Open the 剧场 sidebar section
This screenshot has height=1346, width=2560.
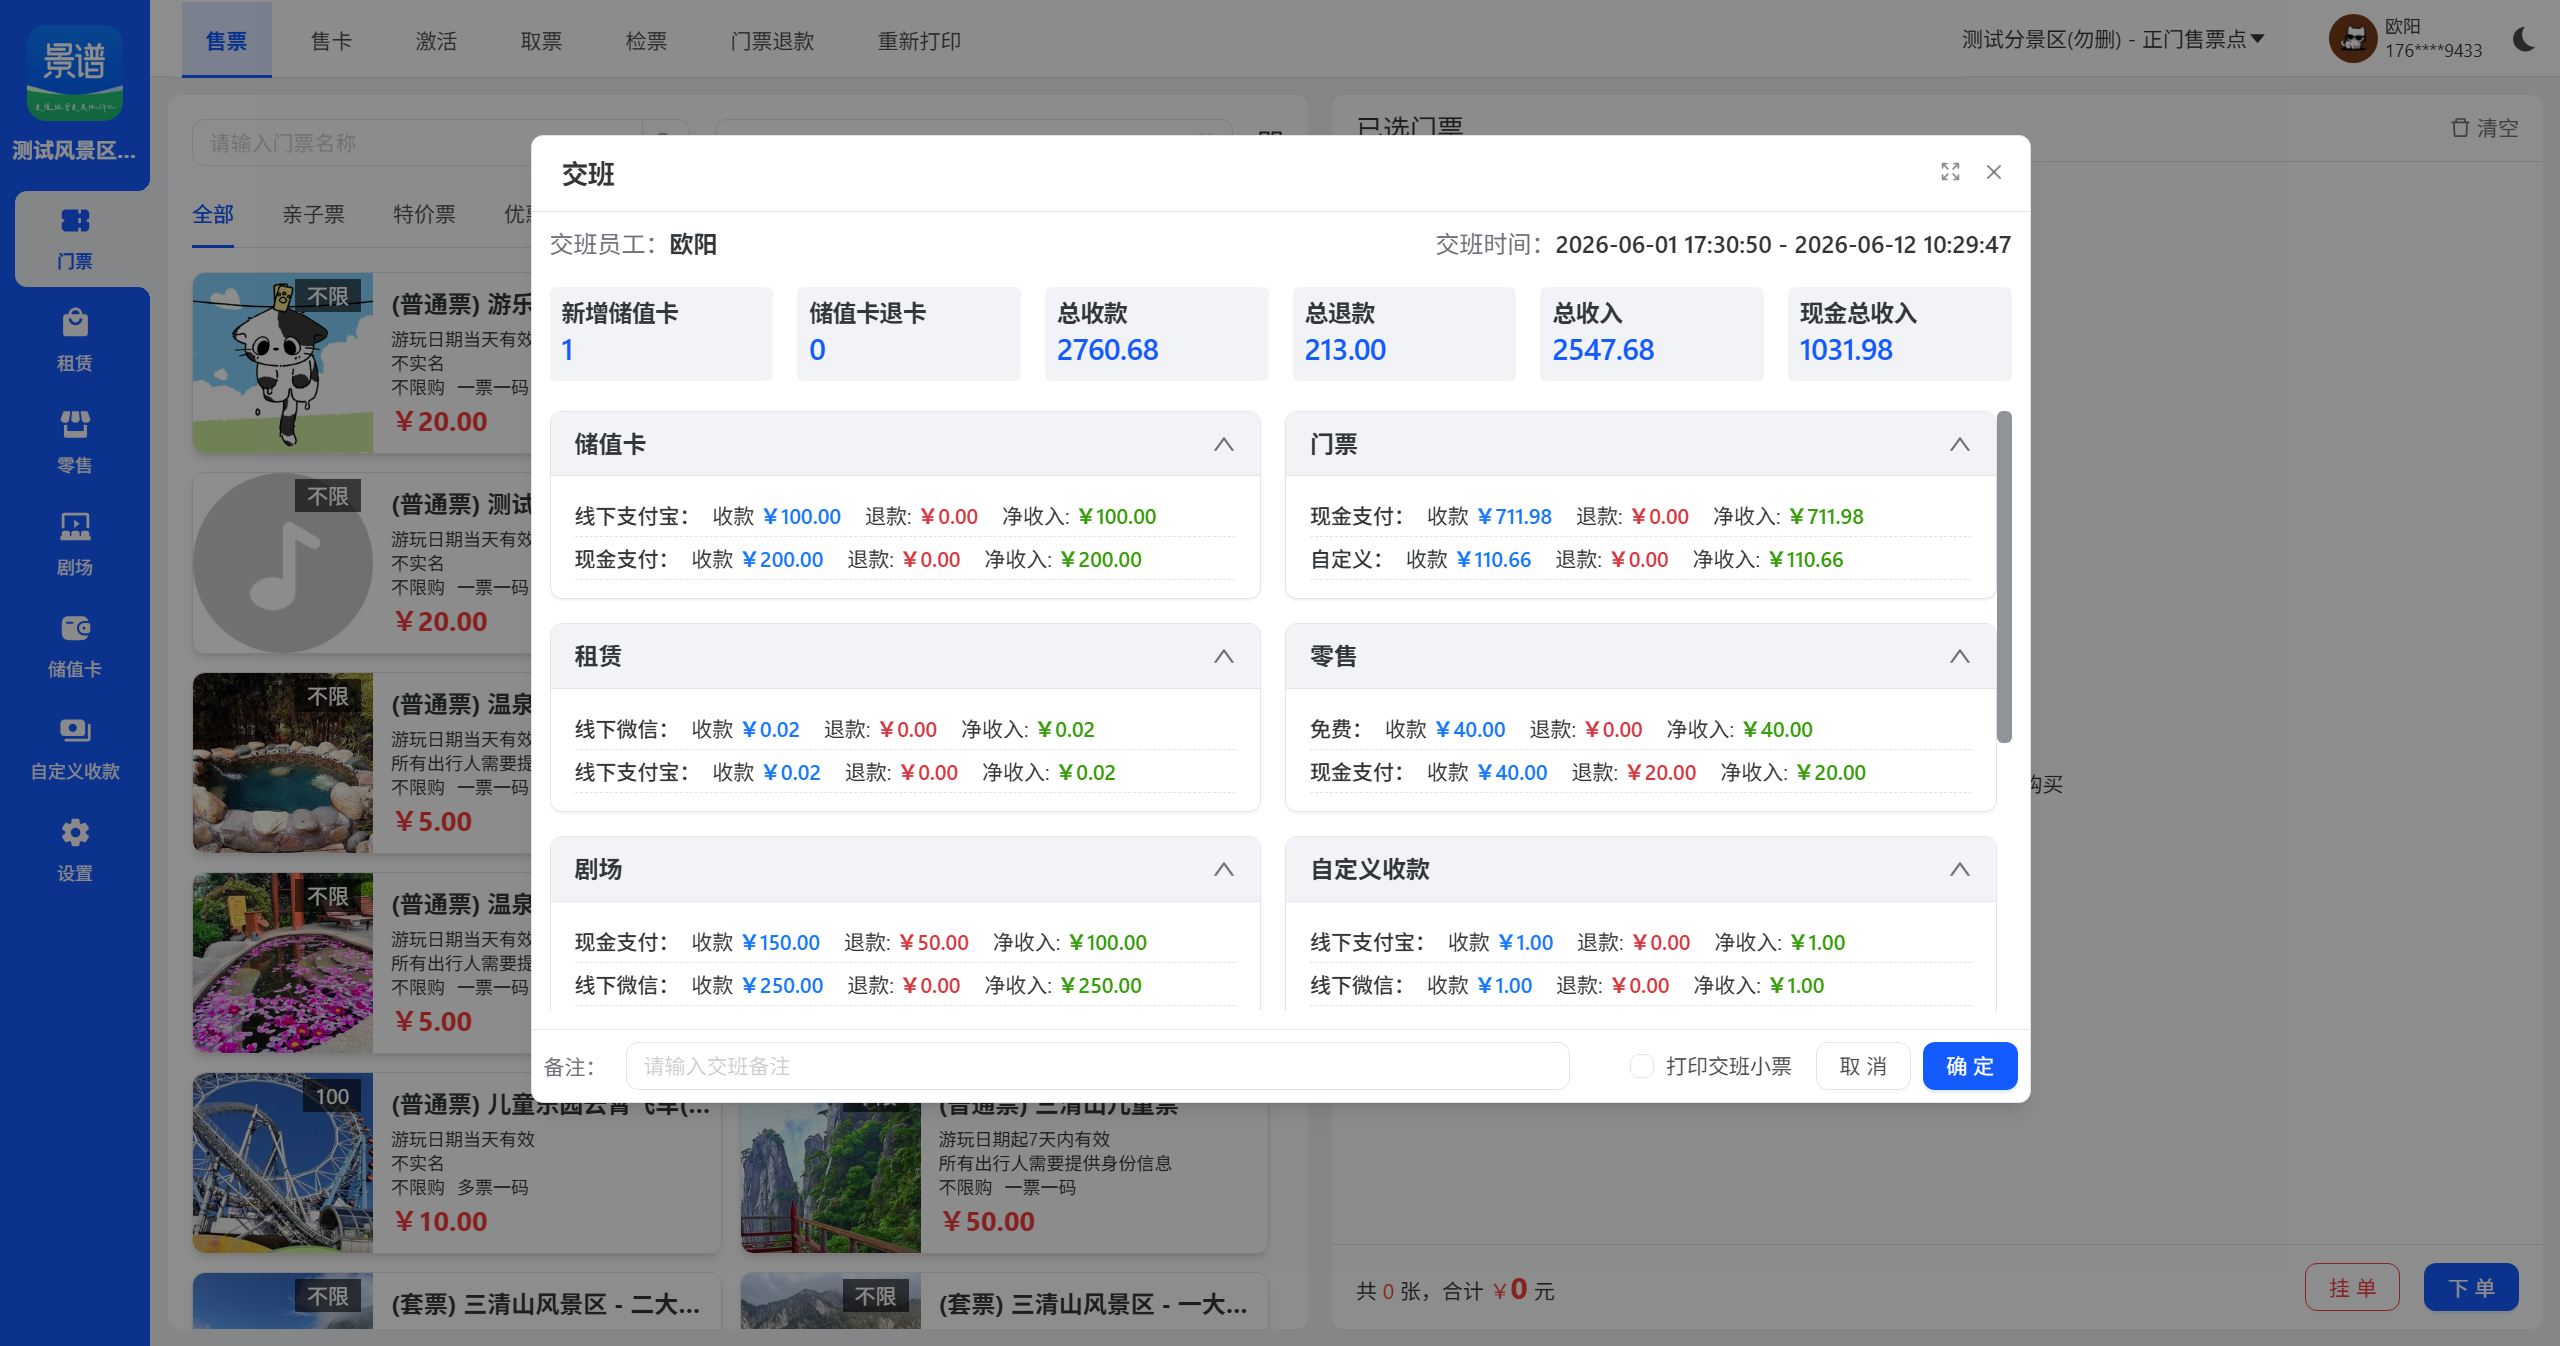(x=75, y=545)
